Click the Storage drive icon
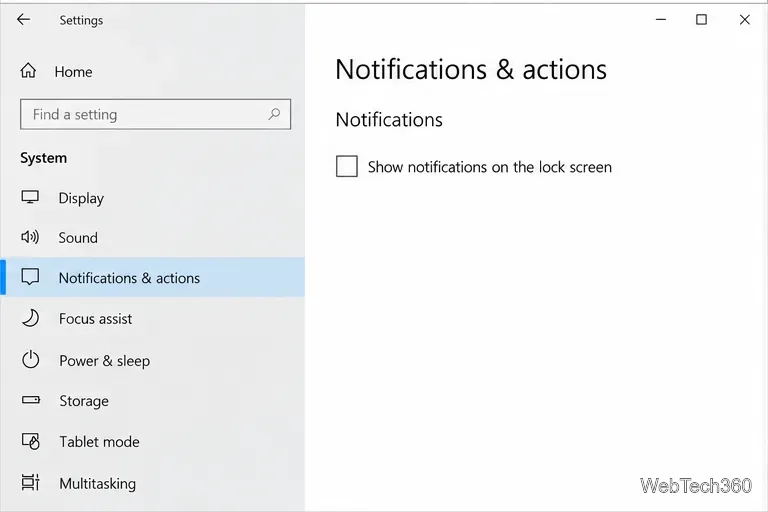Screen dimensions: 768x512 [x=31, y=400]
